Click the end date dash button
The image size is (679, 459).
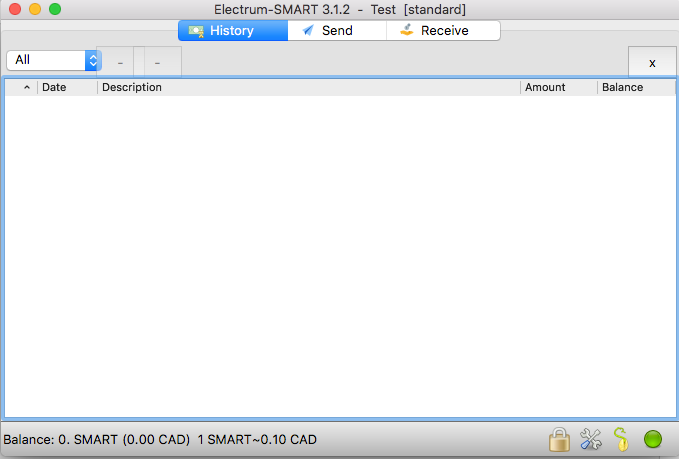[x=158, y=62]
